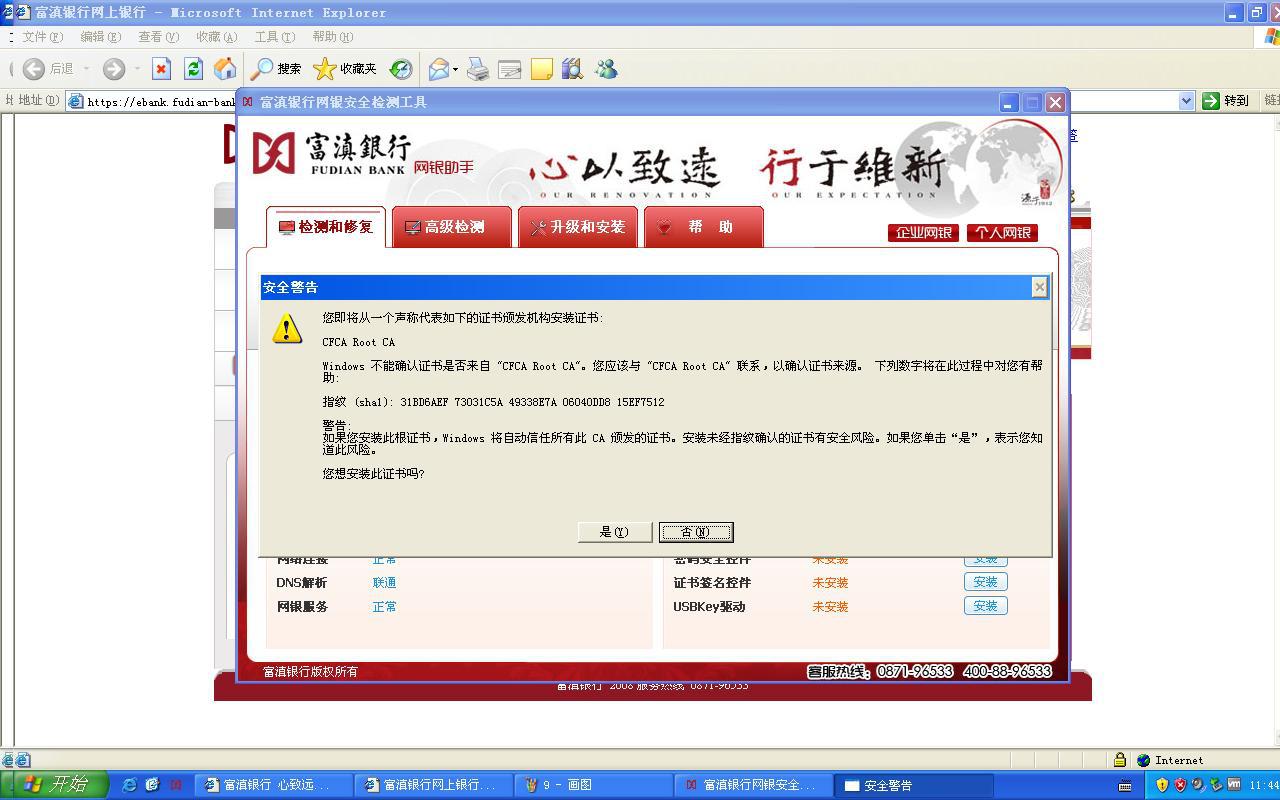The image size is (1280, 800).
Task: Go to the IE Home page icon
Action: click(x=225, y=69)
